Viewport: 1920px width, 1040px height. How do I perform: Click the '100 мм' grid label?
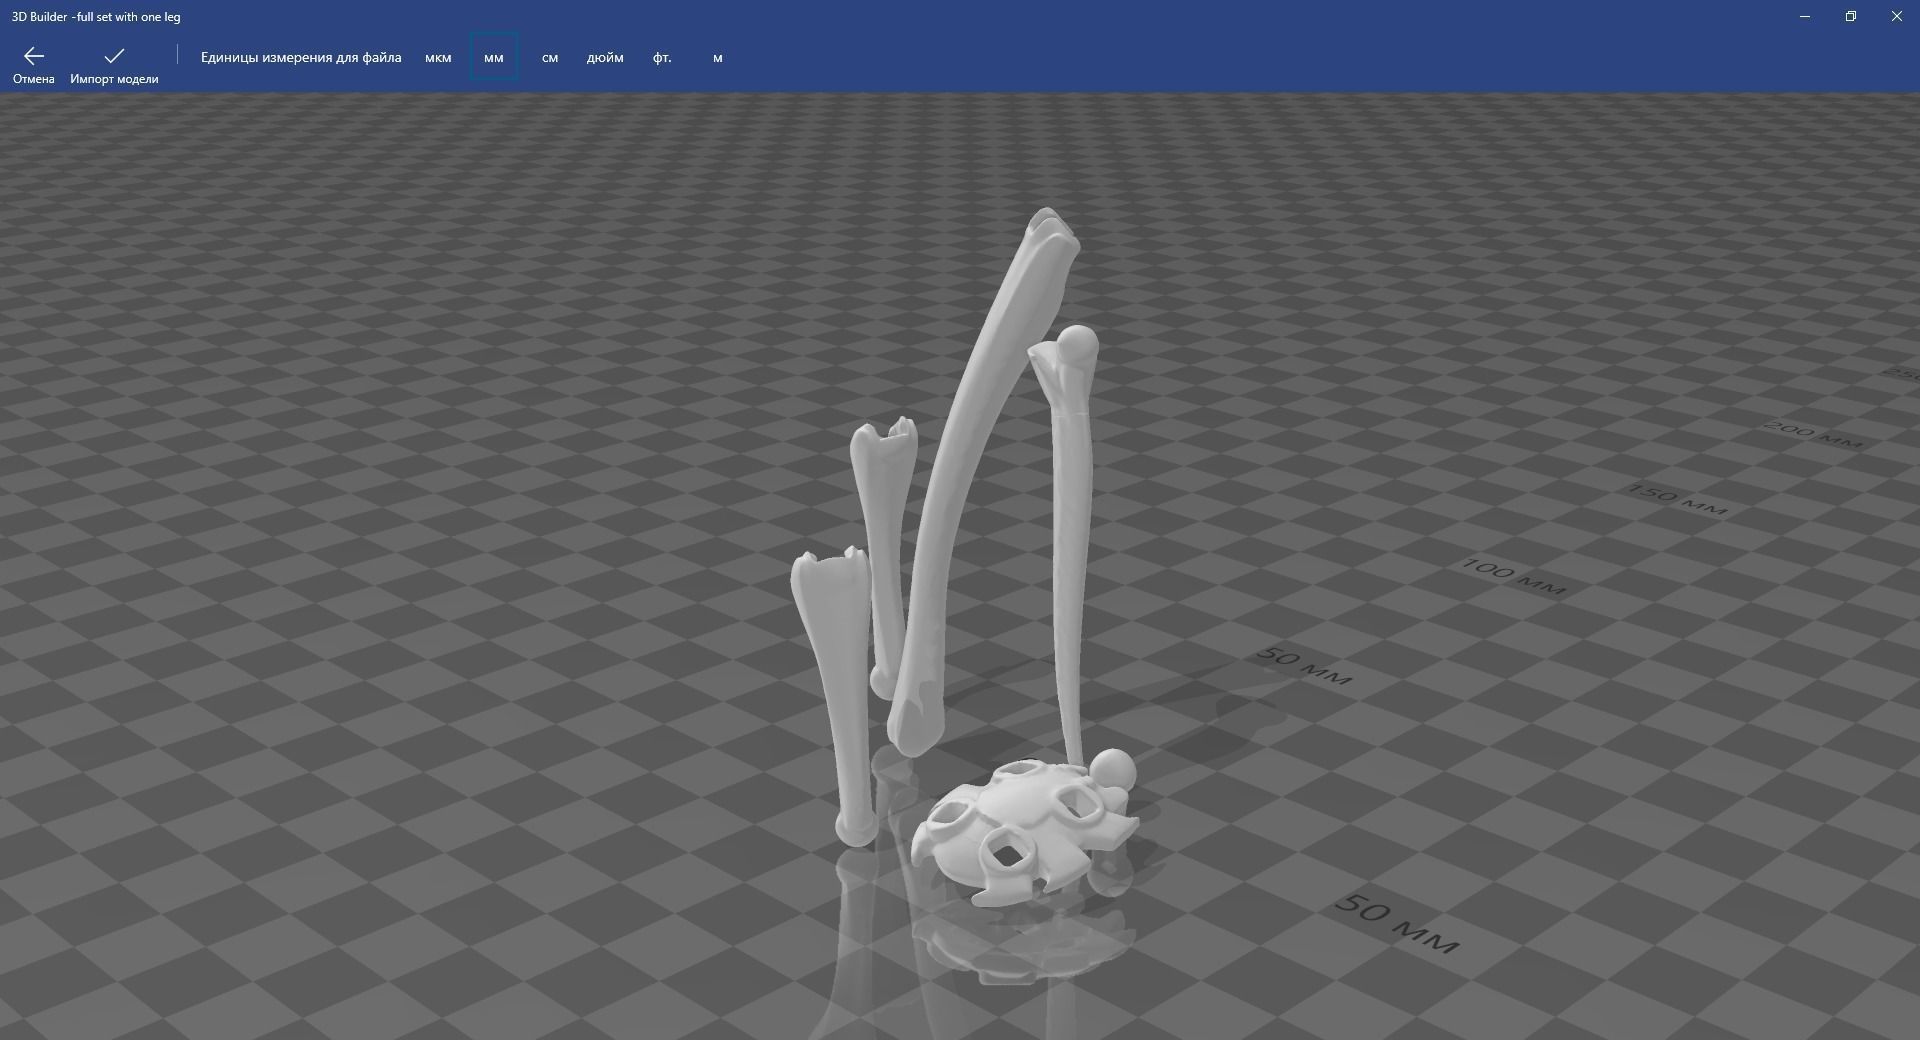1513,577
